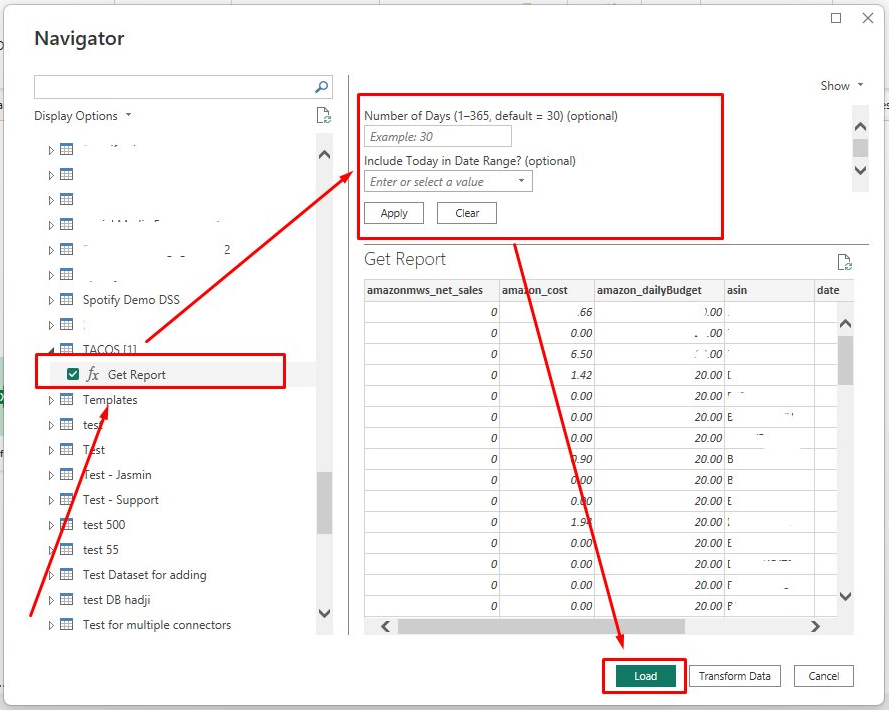Select the test 500 tree item
The width and height of the screenshot is (889, 710).
coord(104,525)
